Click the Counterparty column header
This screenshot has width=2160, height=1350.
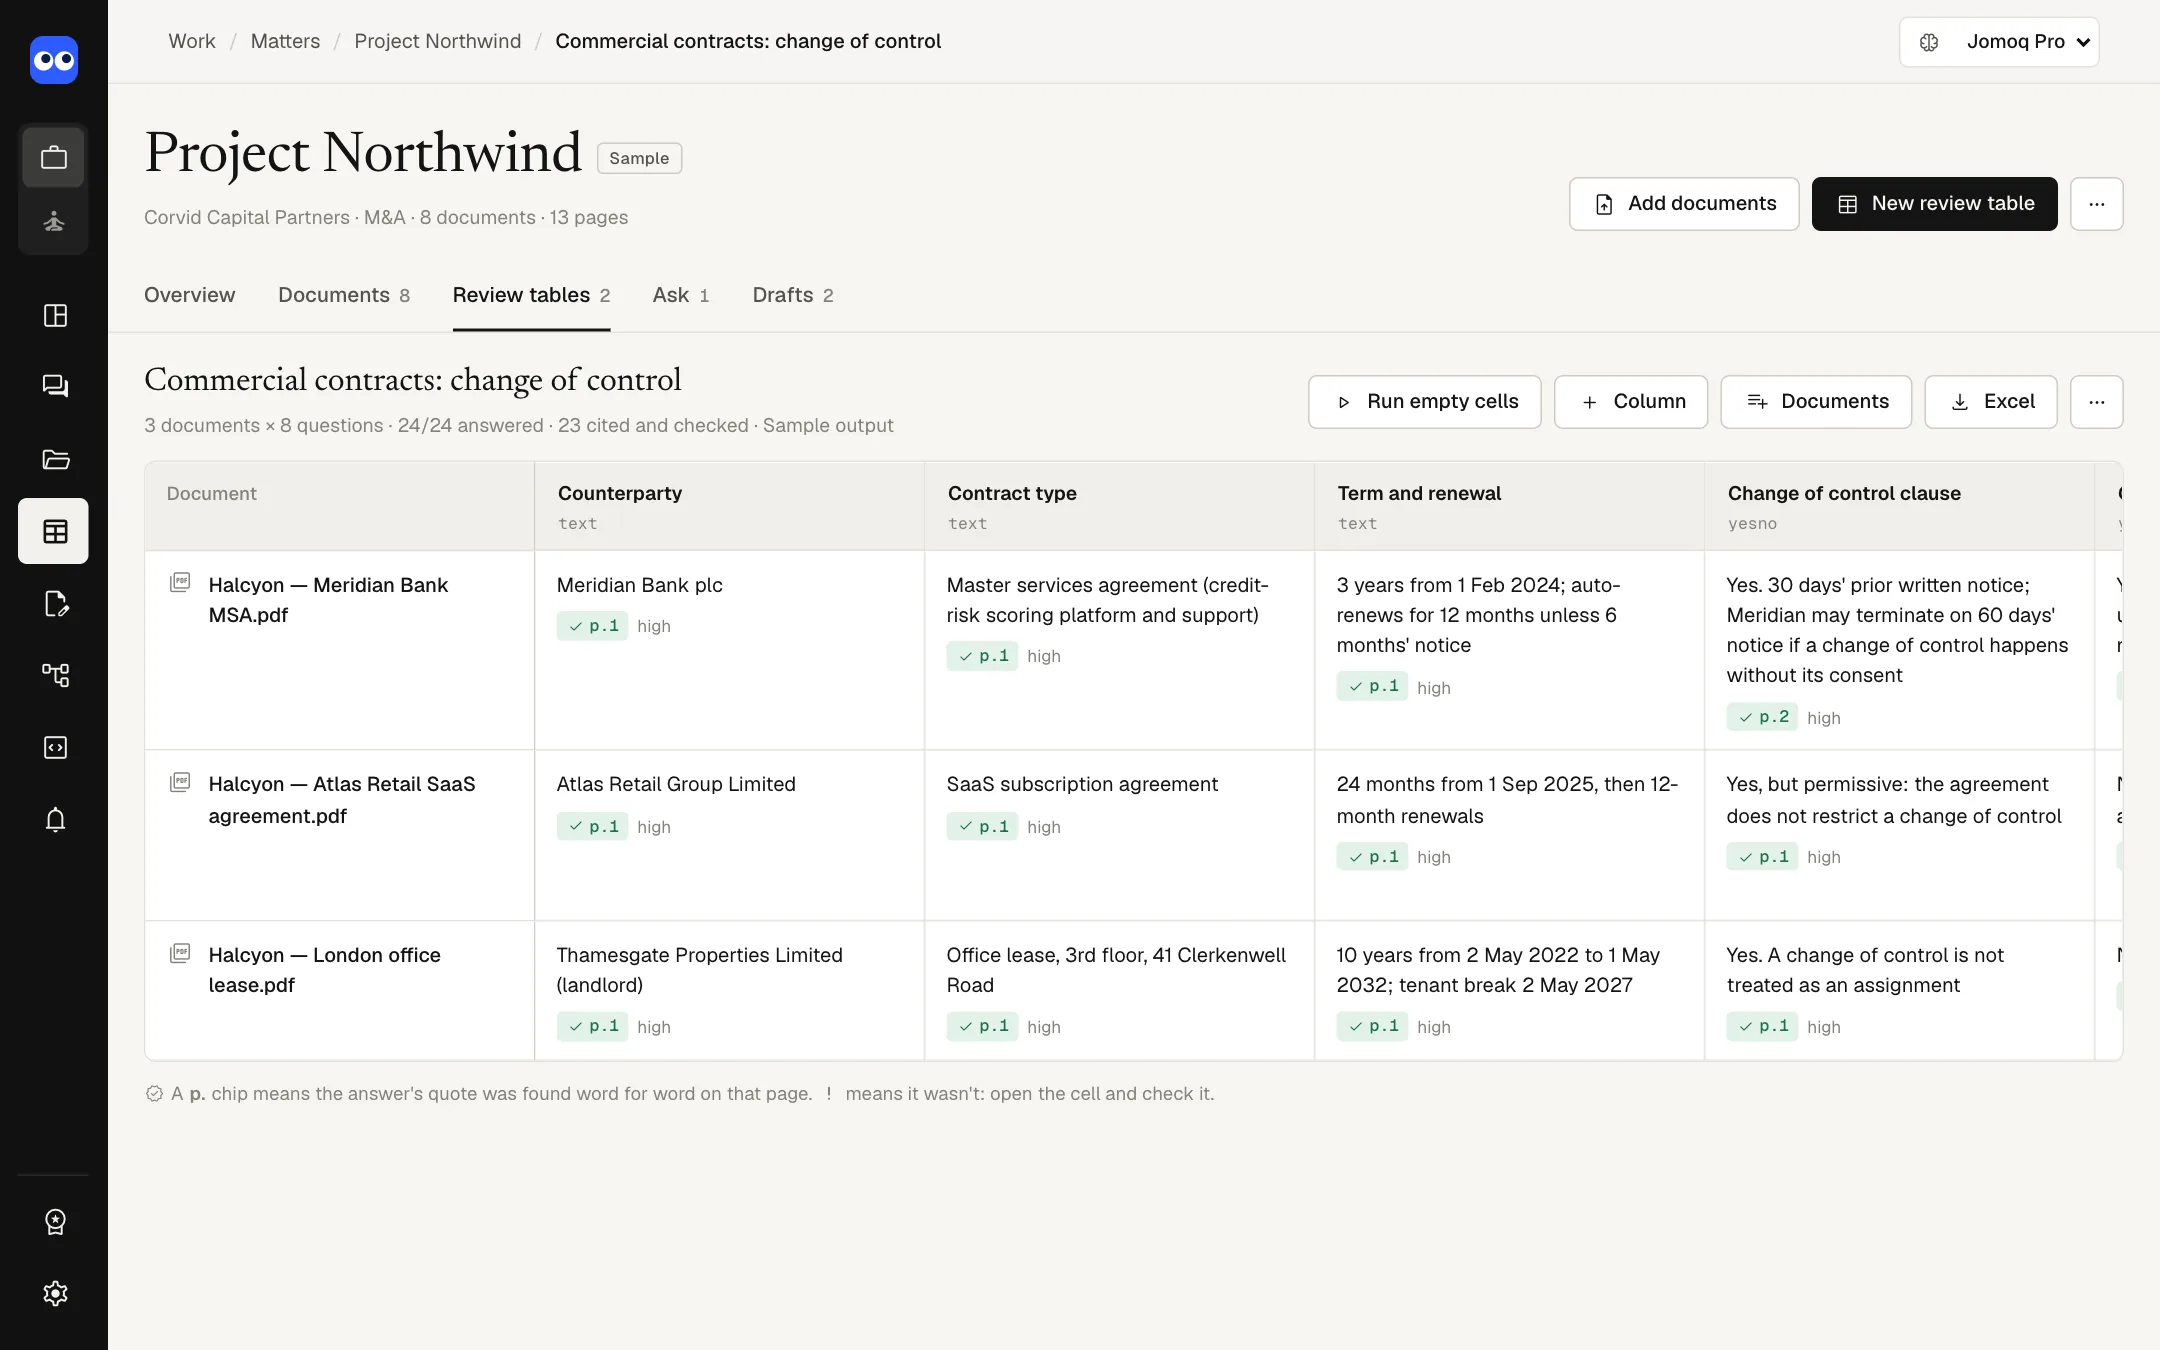tap(729, 506)
